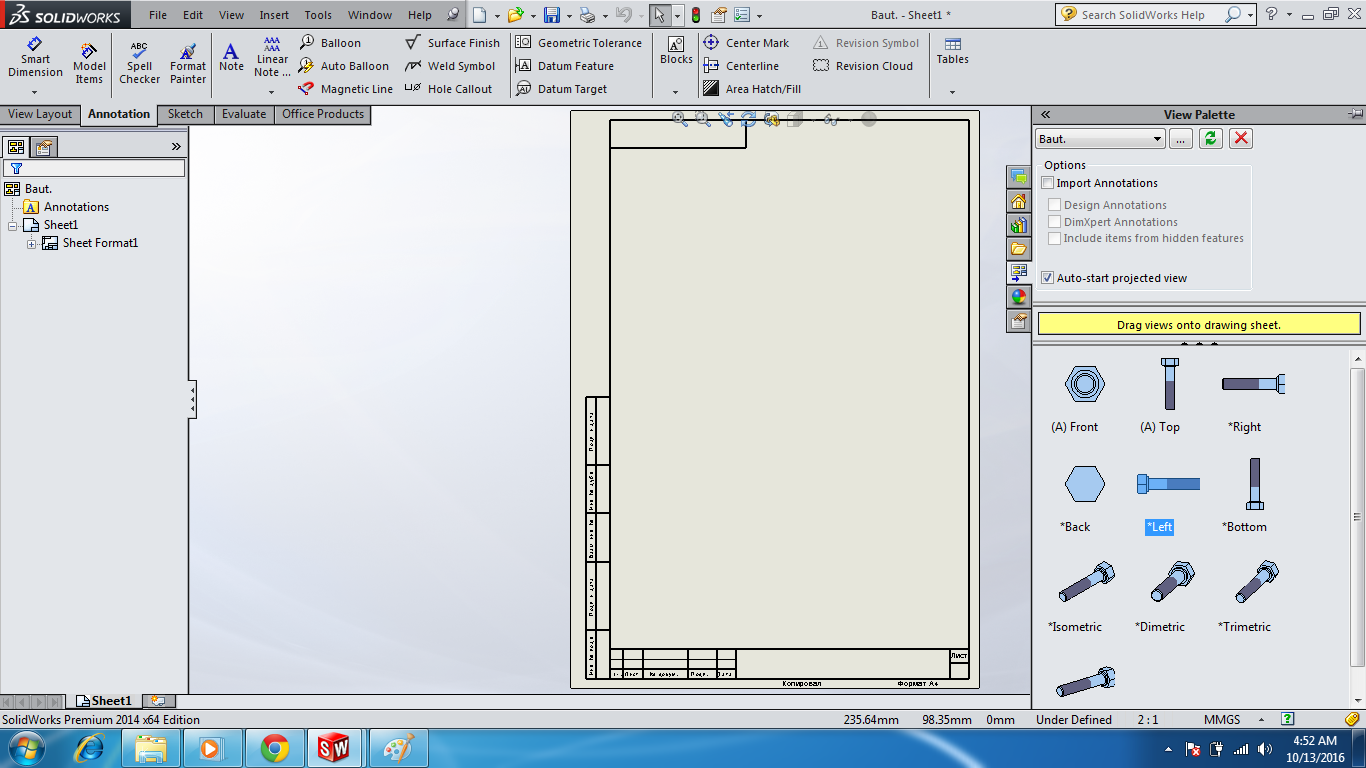
Task: Open Google Chrome from the taskbar
Action: [275, 748]
